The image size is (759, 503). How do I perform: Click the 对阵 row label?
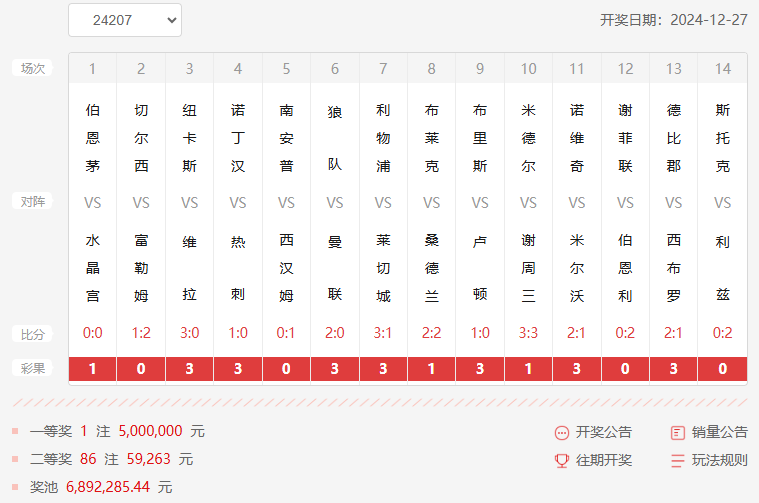32,201
